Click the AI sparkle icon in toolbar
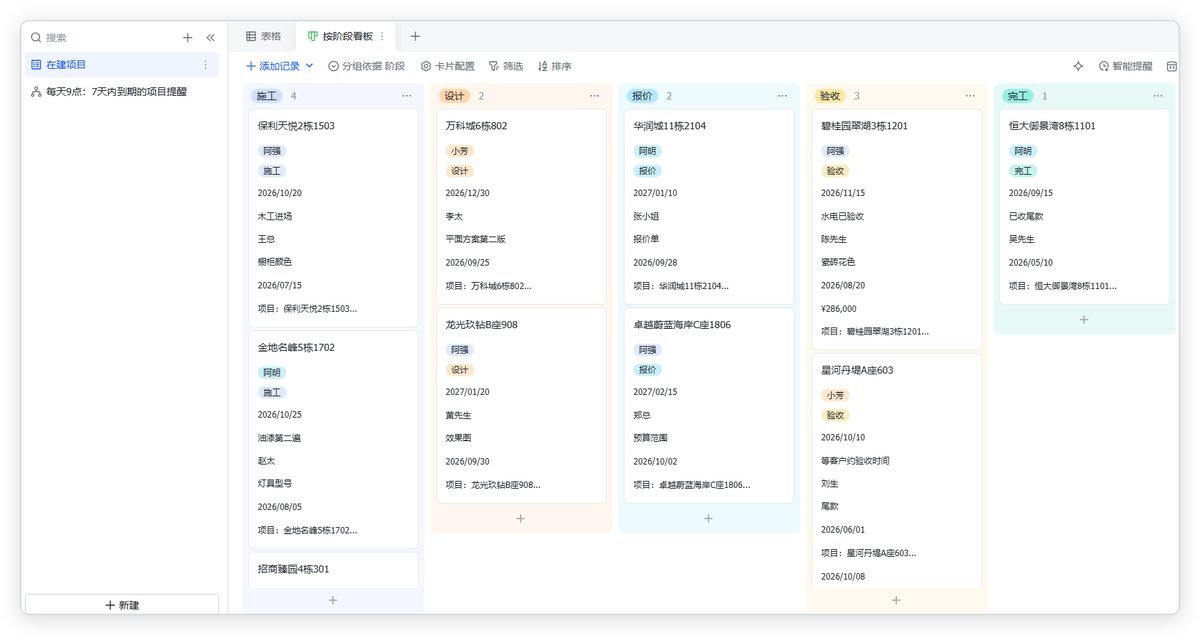The width and height of the screenshot is (1200, 635). (1078, 66)
